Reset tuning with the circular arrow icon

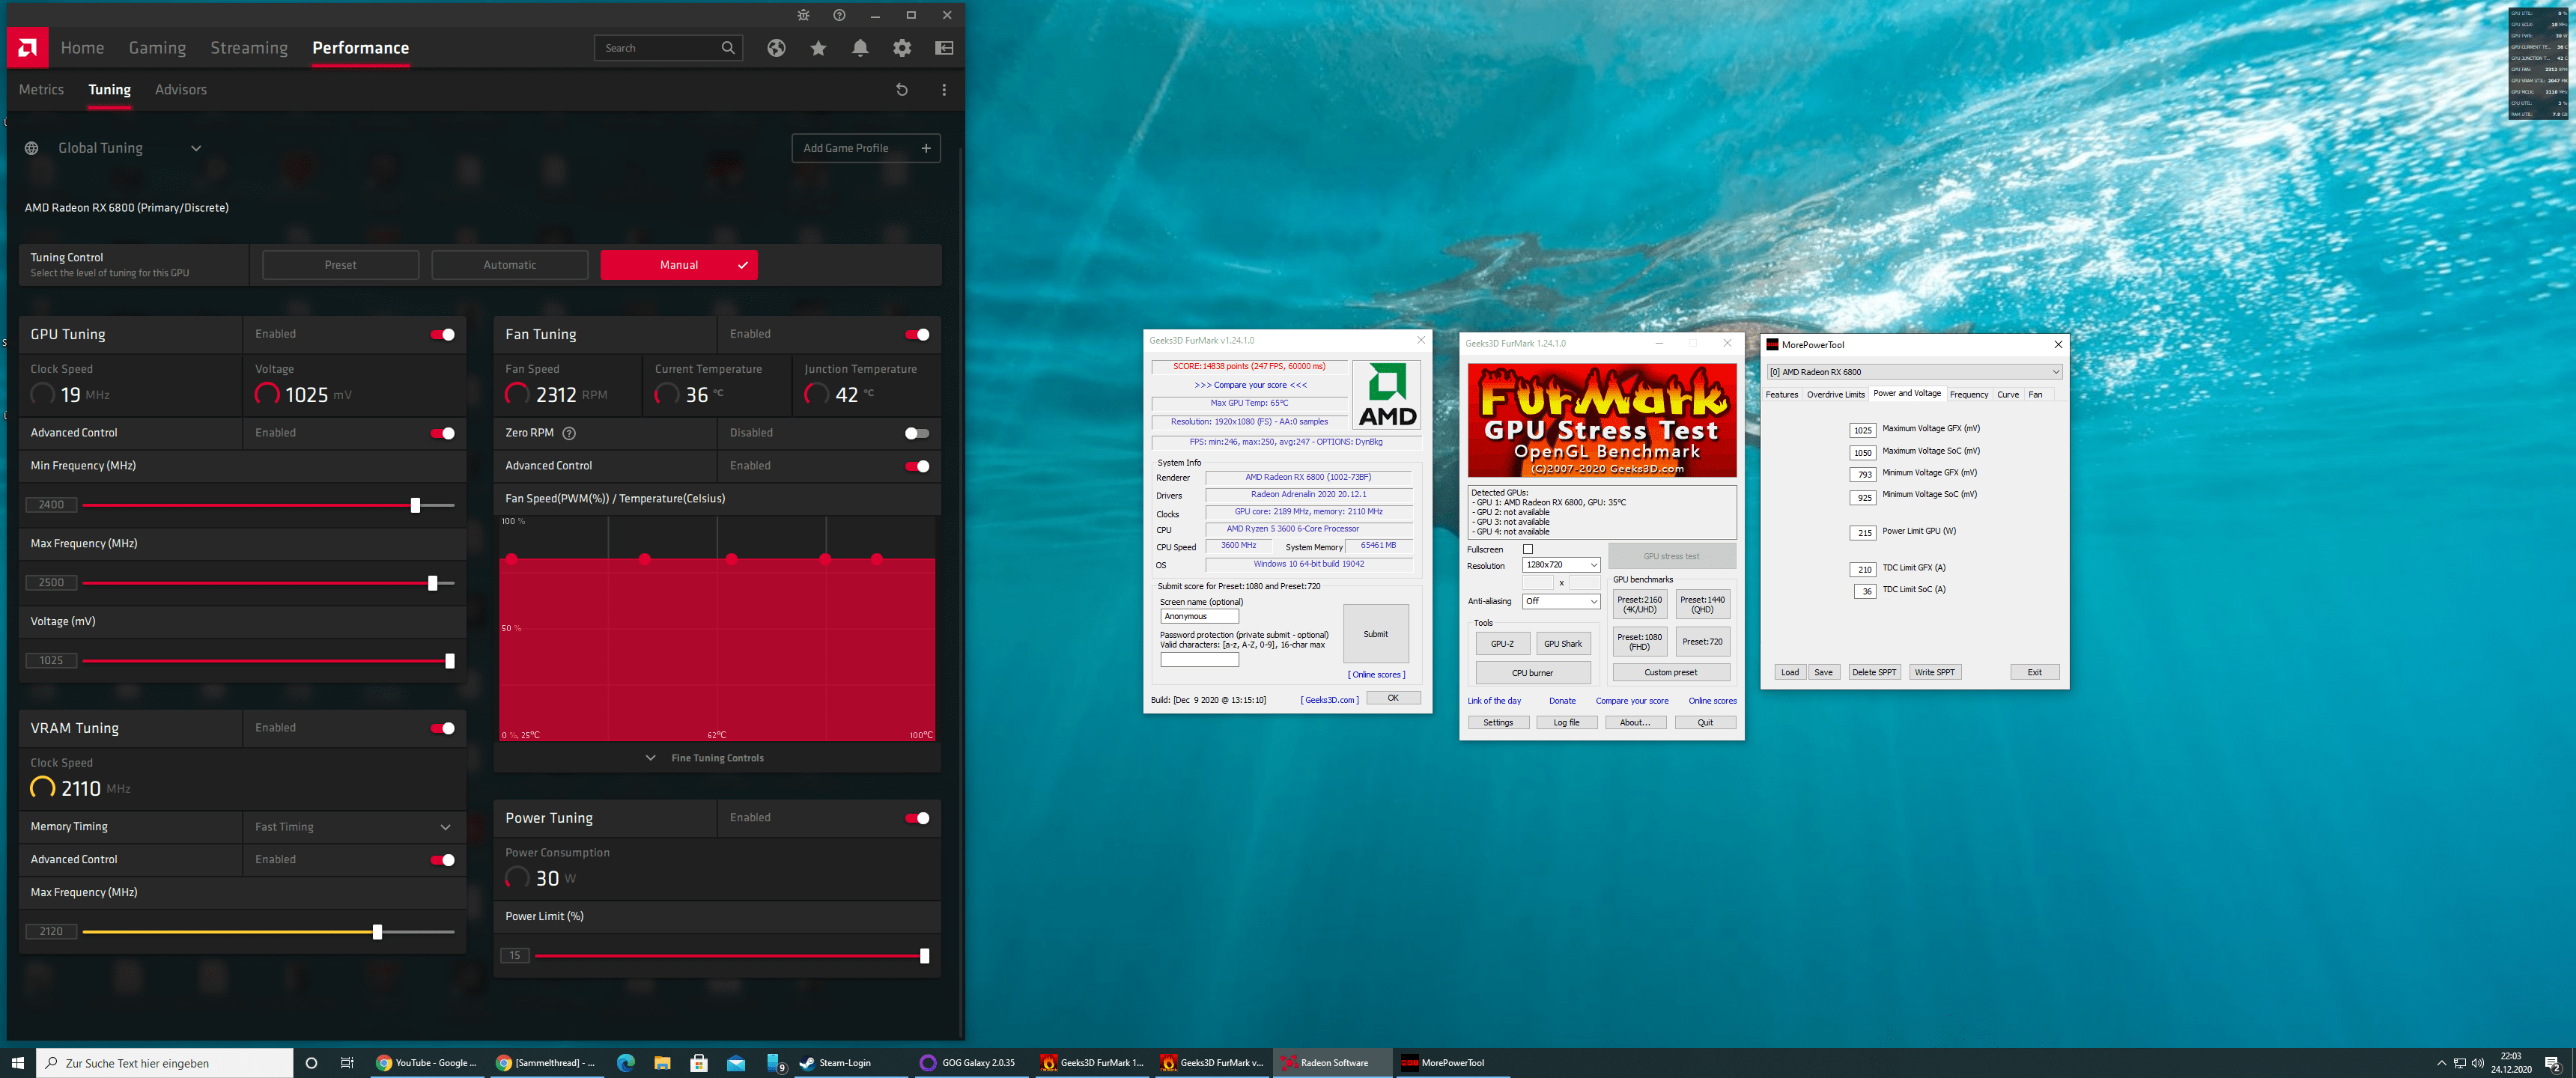(902, 90)
